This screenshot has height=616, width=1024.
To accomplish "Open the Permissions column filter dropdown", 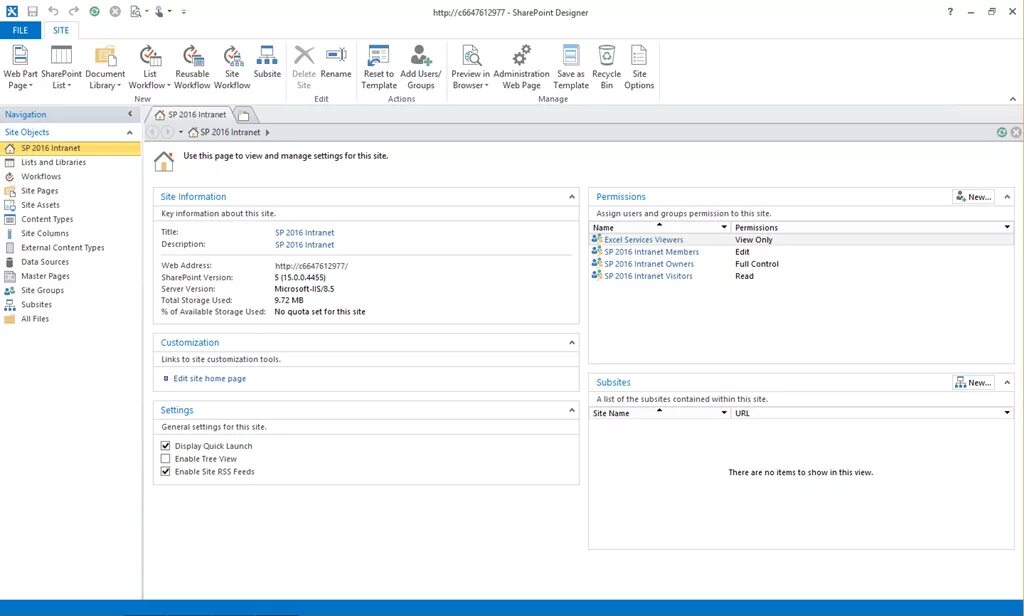I will tap(1007, 227).
